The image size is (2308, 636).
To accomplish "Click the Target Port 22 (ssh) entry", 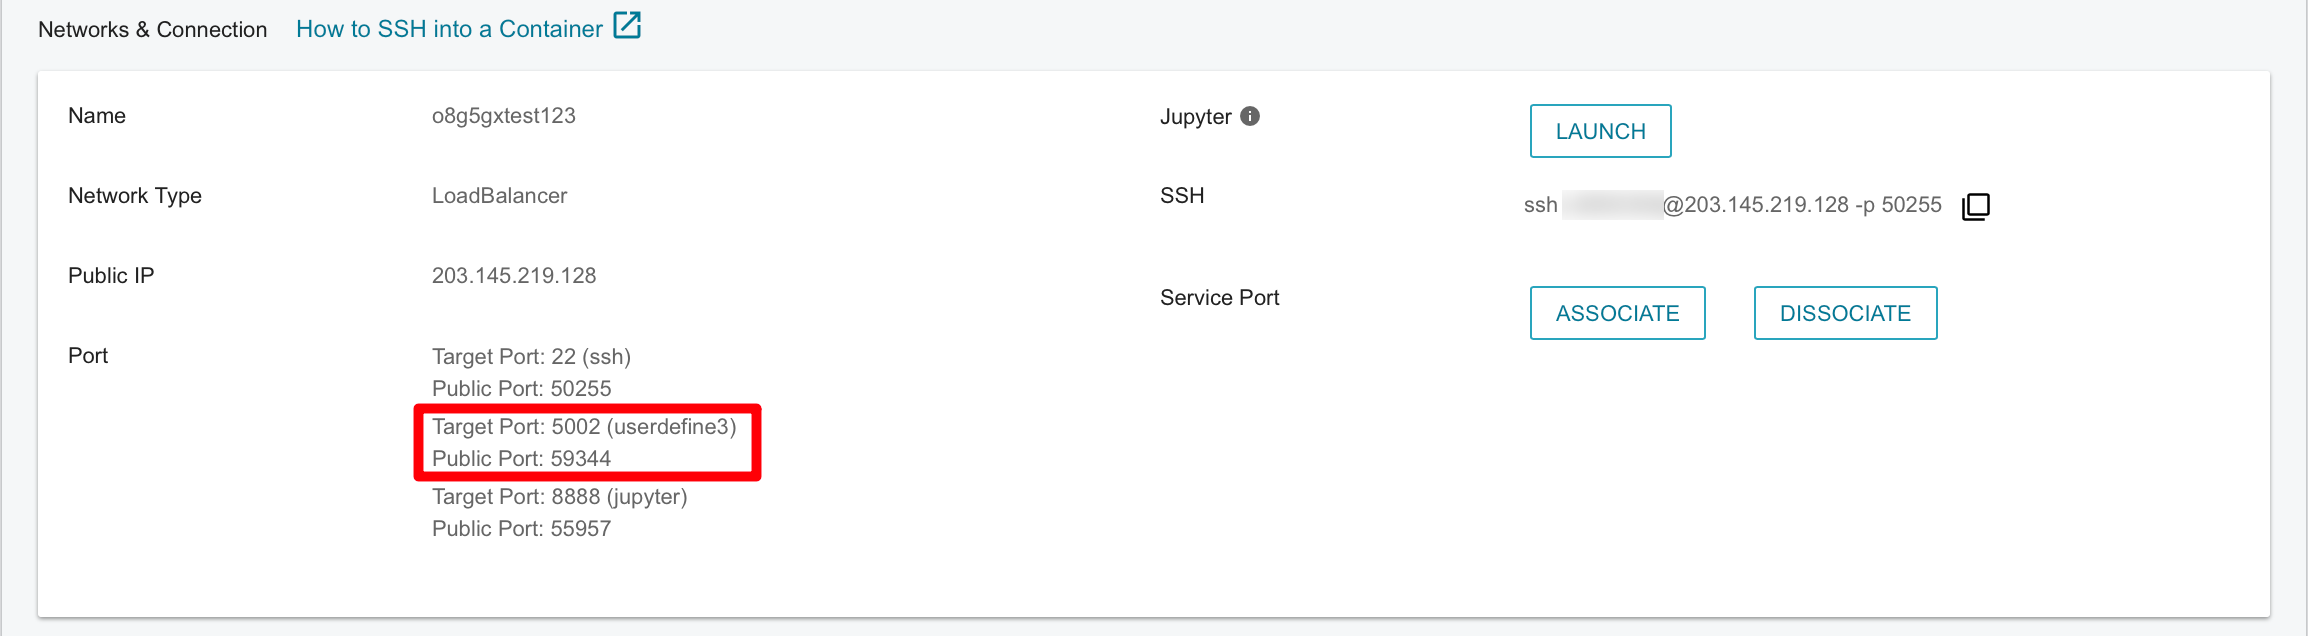I will click(531, 357).
